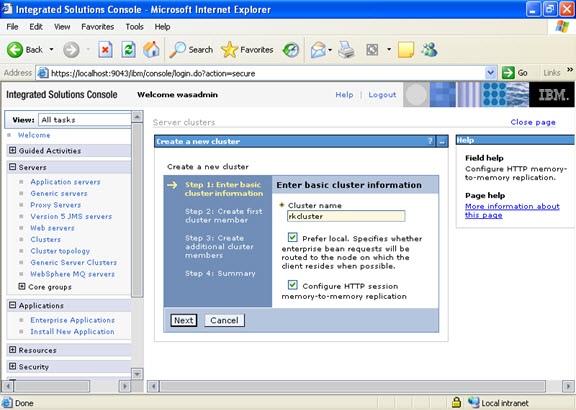Toggle Configure HTTP session replication checkbox

click(293, 285)
